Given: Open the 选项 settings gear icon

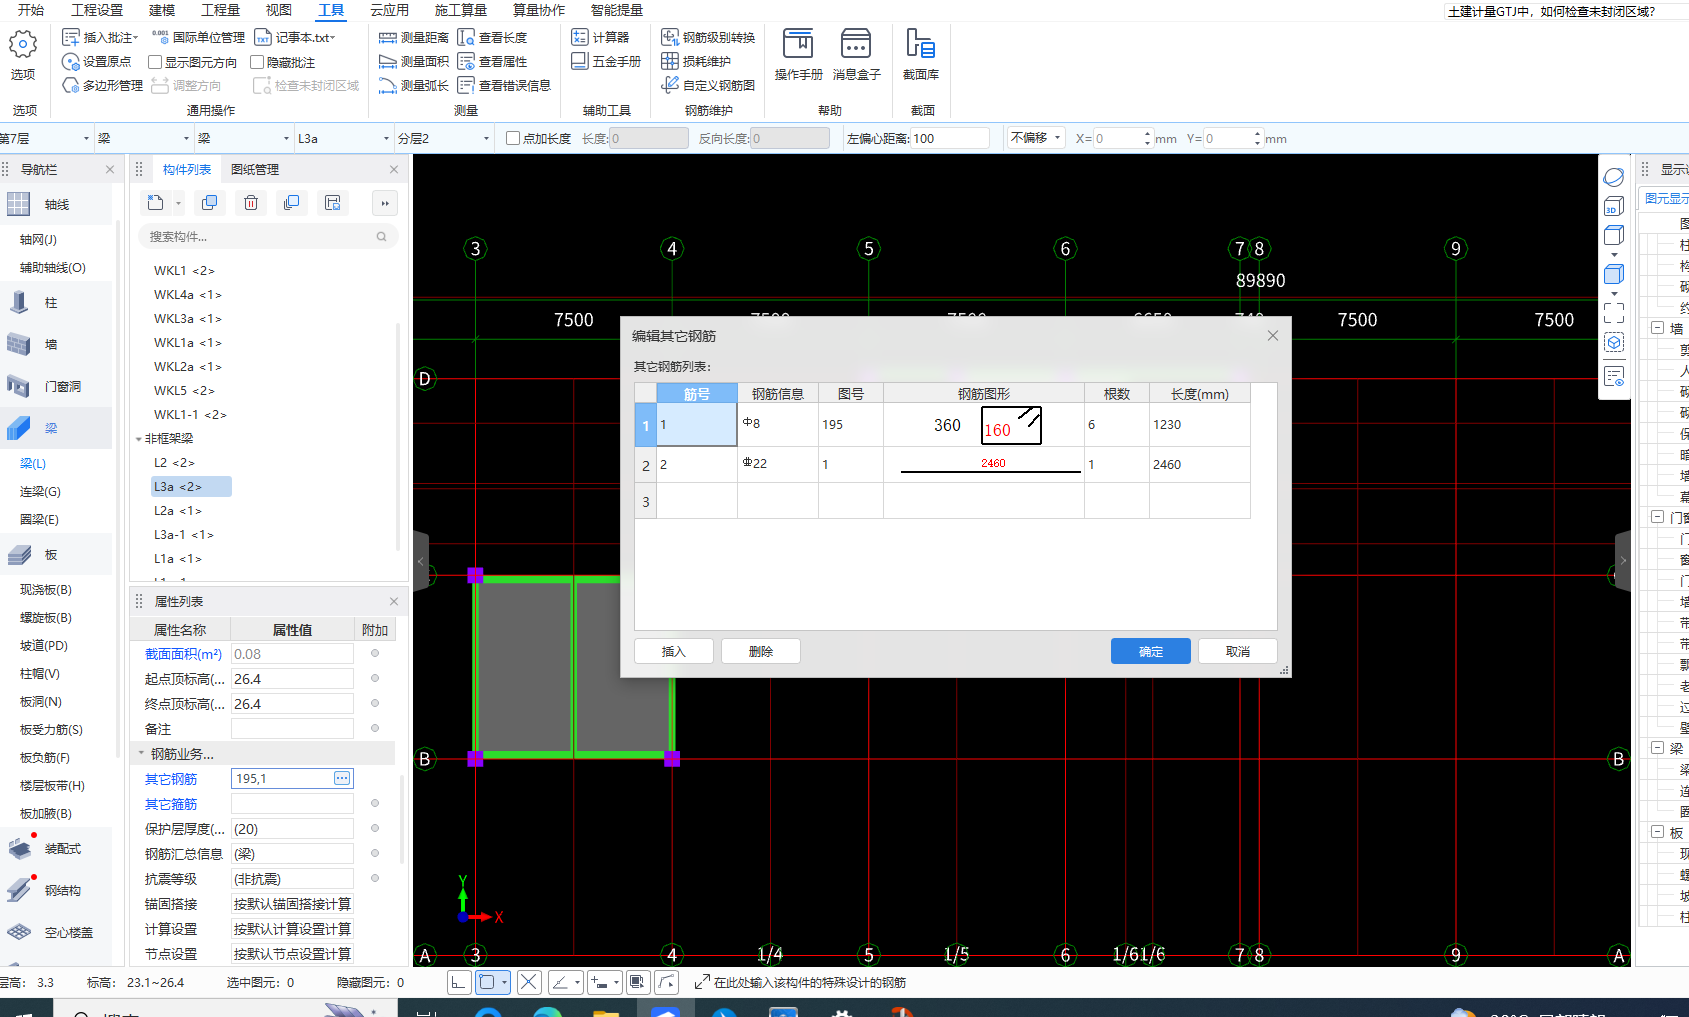Looking at the screenshot, I should [x=23, y=46].
